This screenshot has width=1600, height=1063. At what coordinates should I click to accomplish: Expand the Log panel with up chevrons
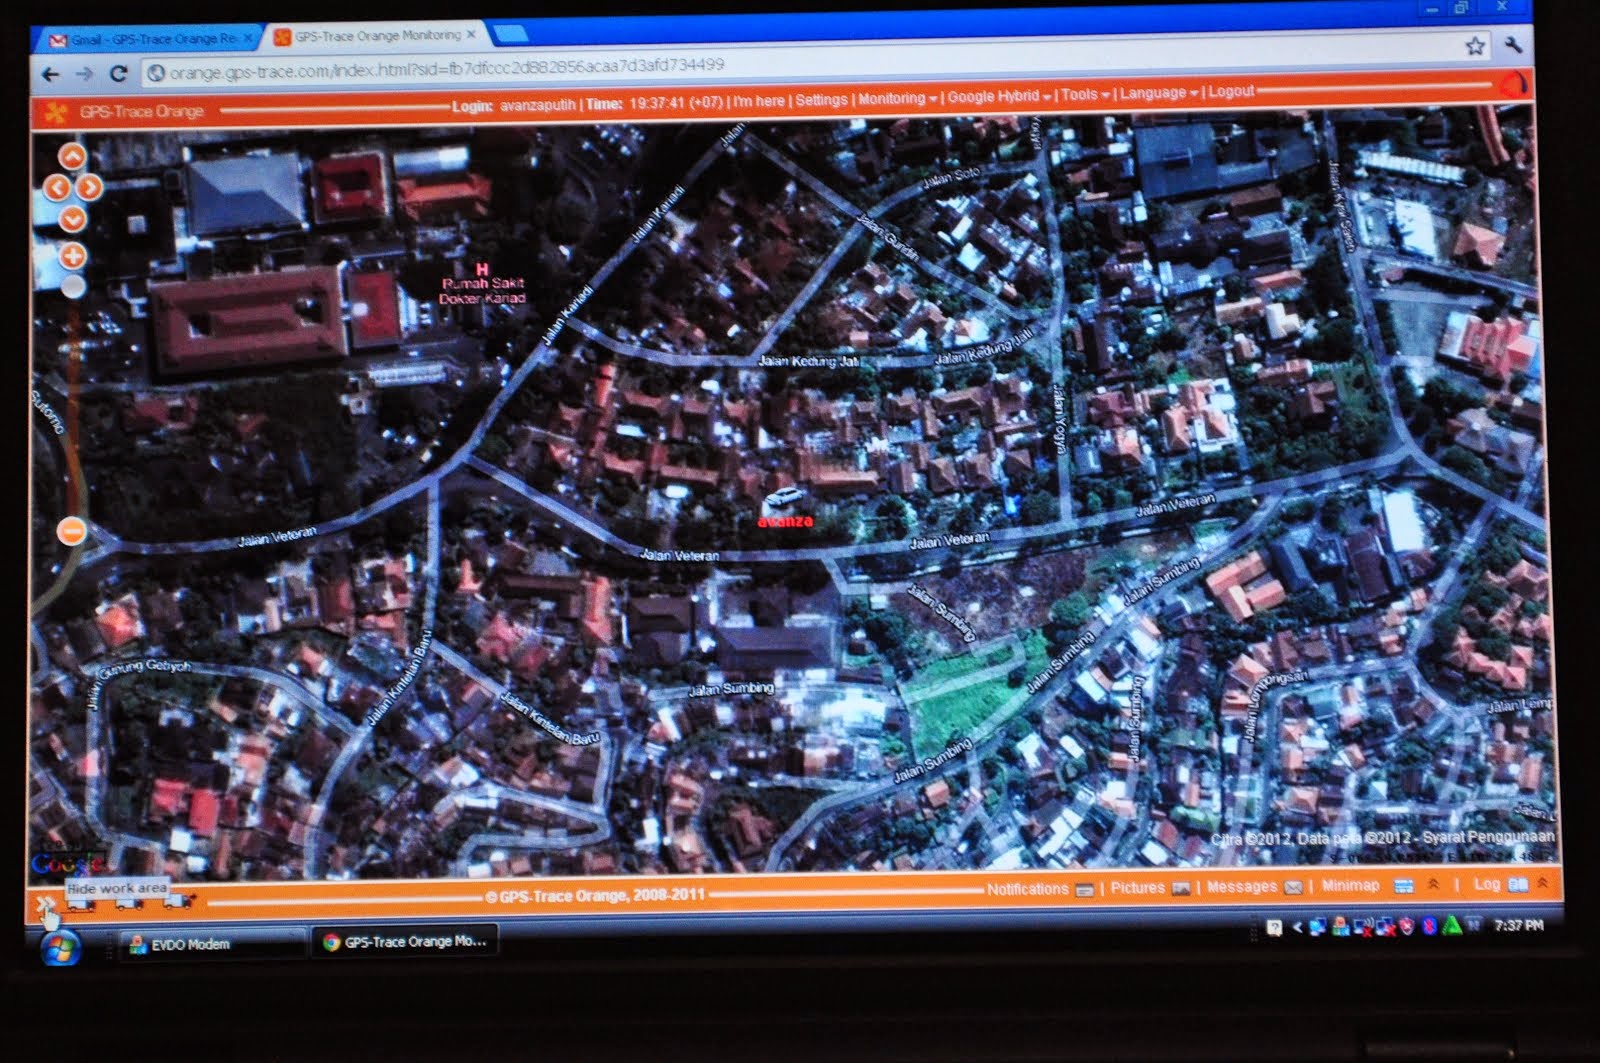point(1543,883)
